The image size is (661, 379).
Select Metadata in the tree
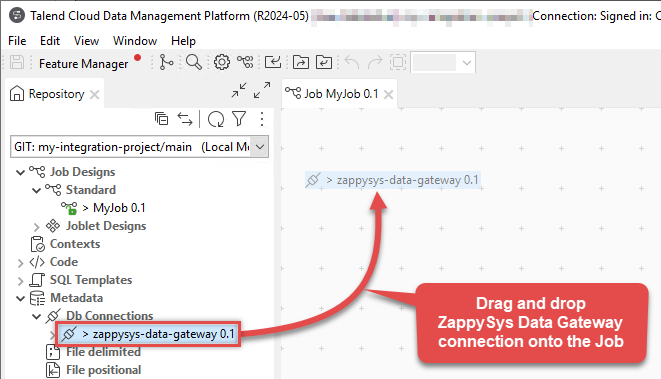[x=76, y=298]
